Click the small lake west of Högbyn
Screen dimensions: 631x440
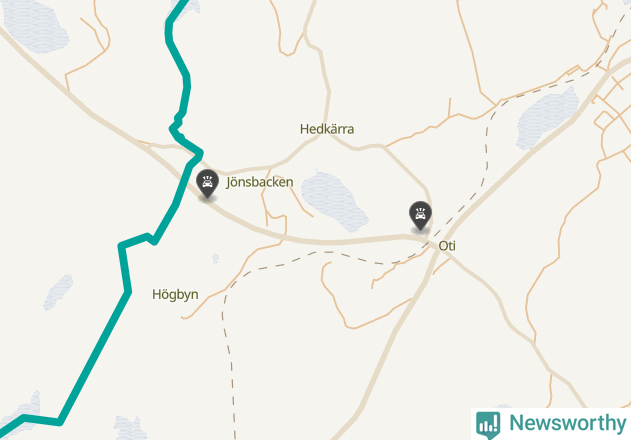tap(58, 292)
